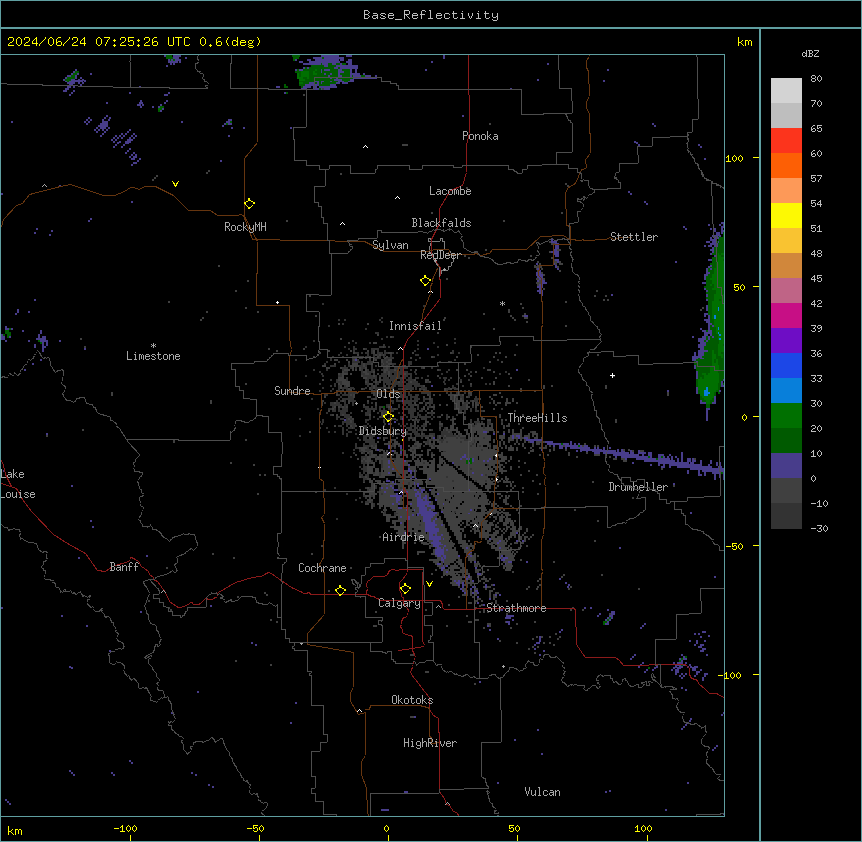Click the purple radar streak near Drumheller

click(x=616, y=452)
